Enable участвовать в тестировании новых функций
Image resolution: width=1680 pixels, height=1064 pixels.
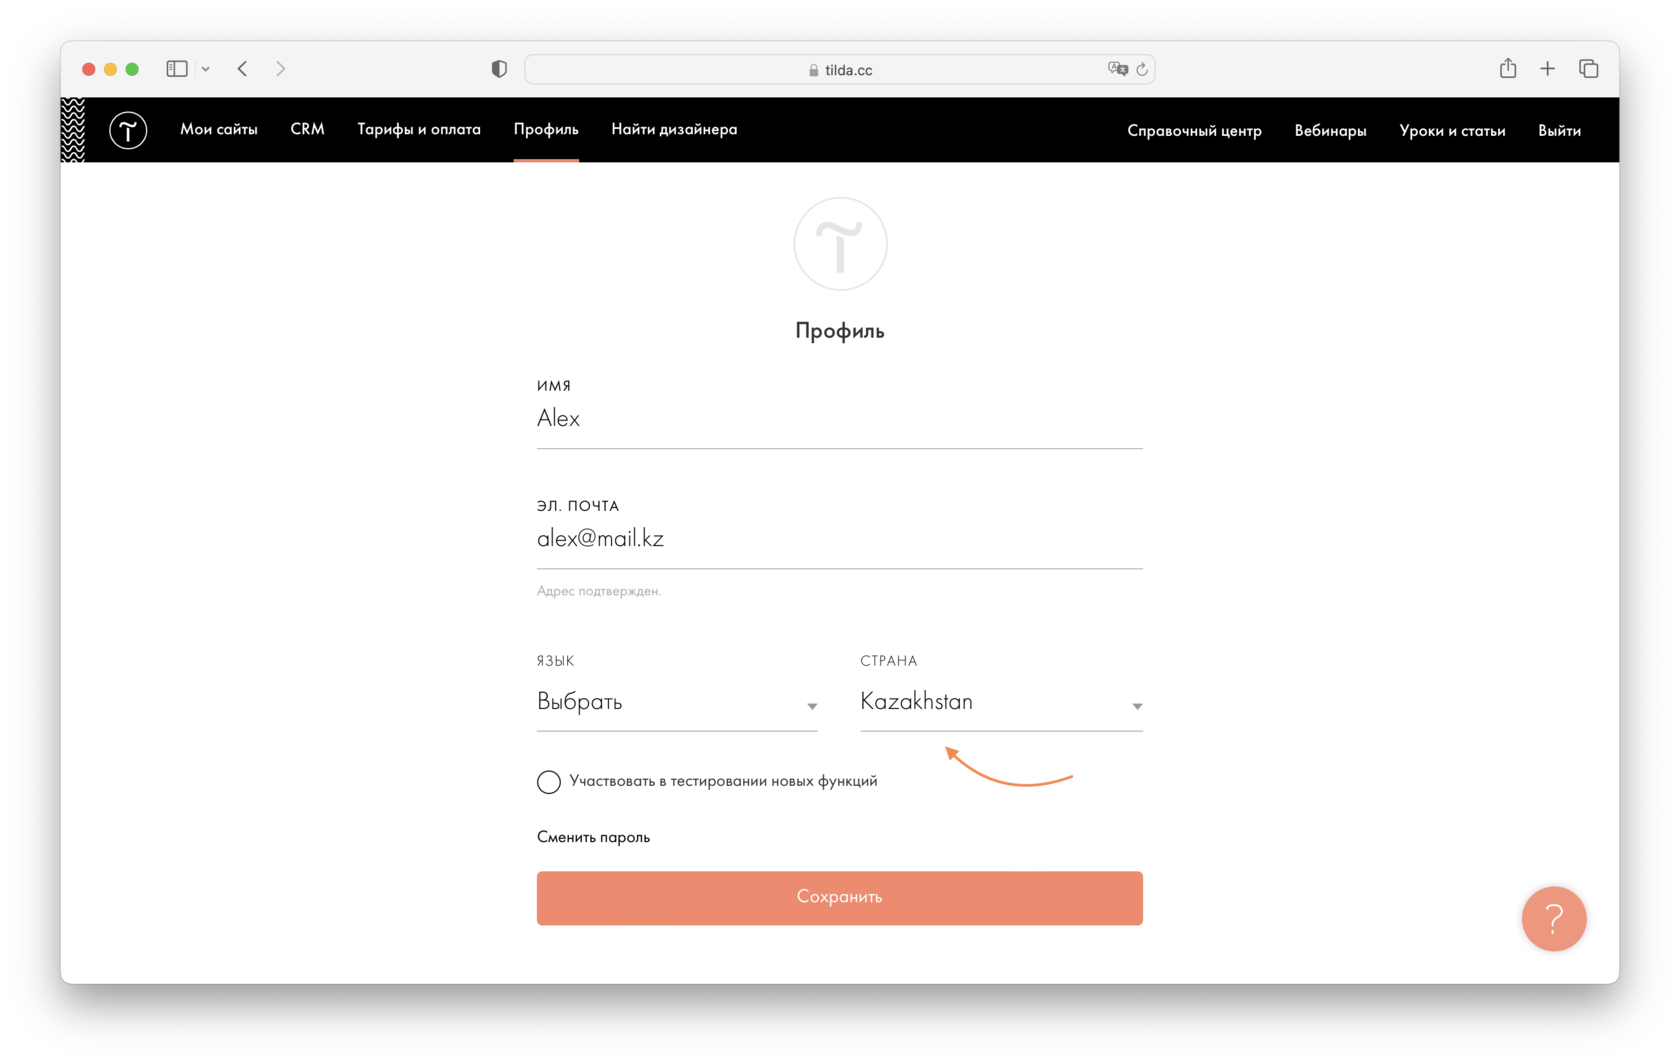549,782
